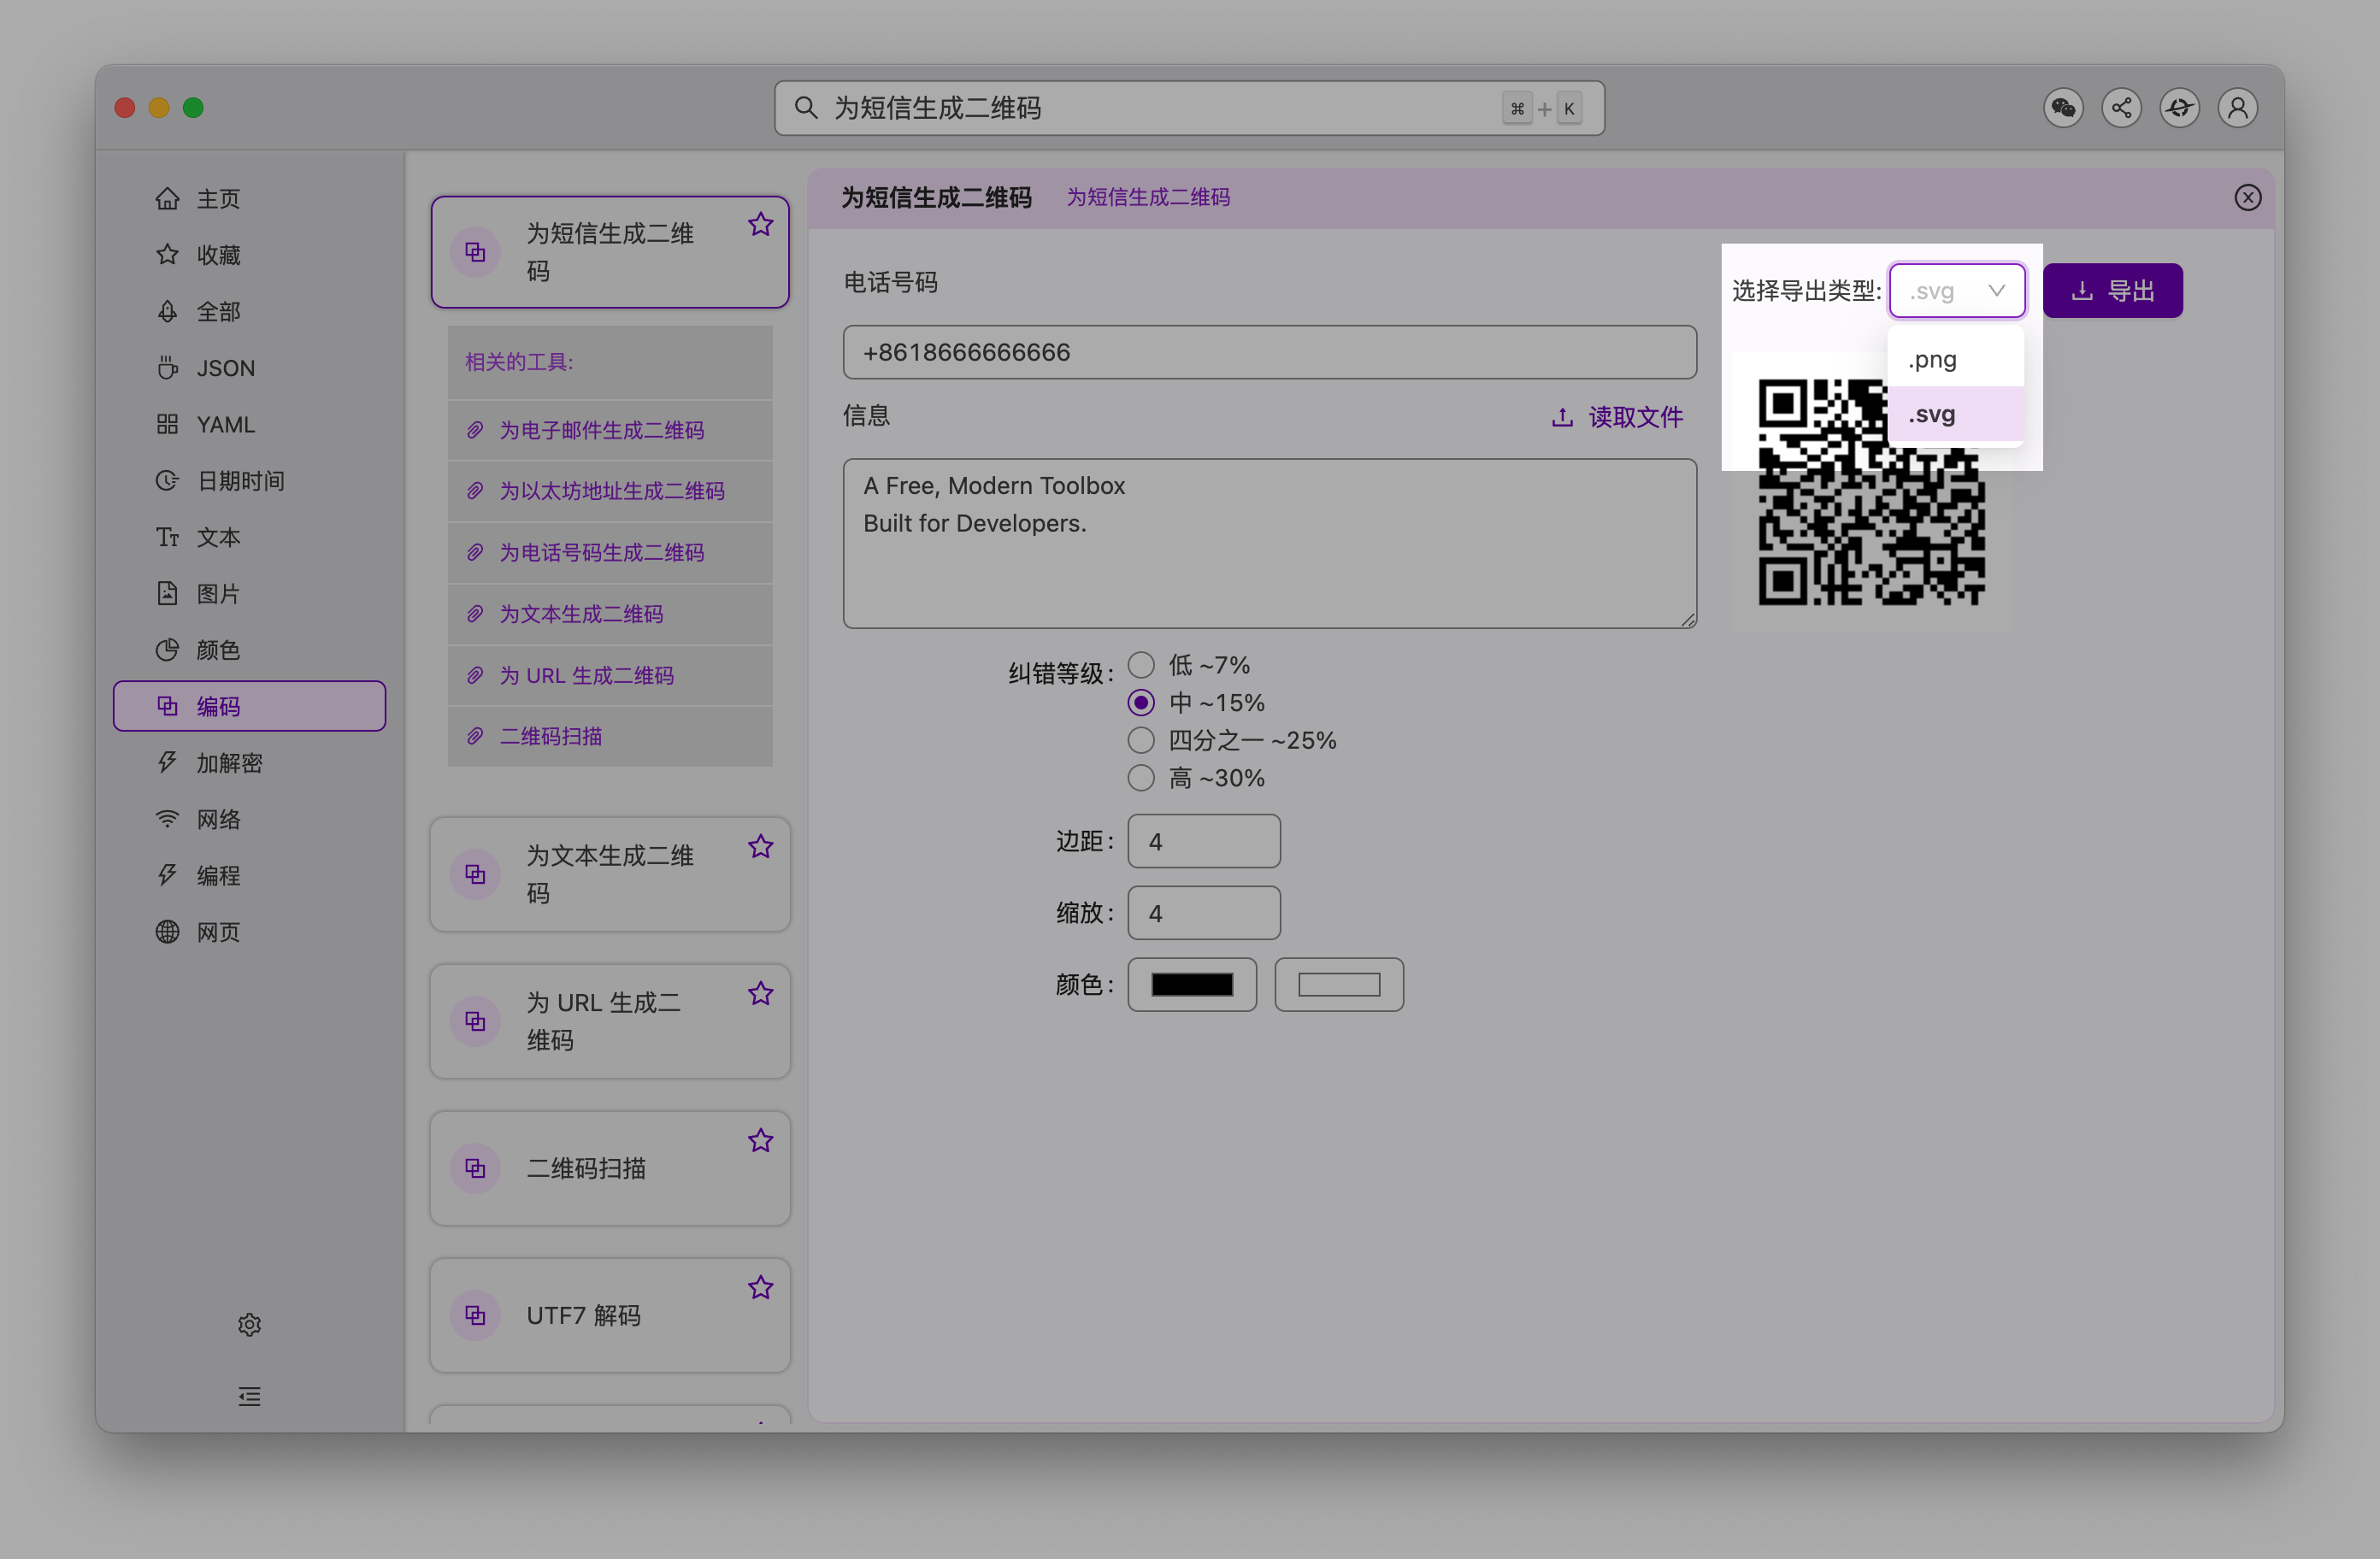Open settings gear in the sidebar
The height and width of the screenshot is (1559, 2380).
pos(250,1325)
